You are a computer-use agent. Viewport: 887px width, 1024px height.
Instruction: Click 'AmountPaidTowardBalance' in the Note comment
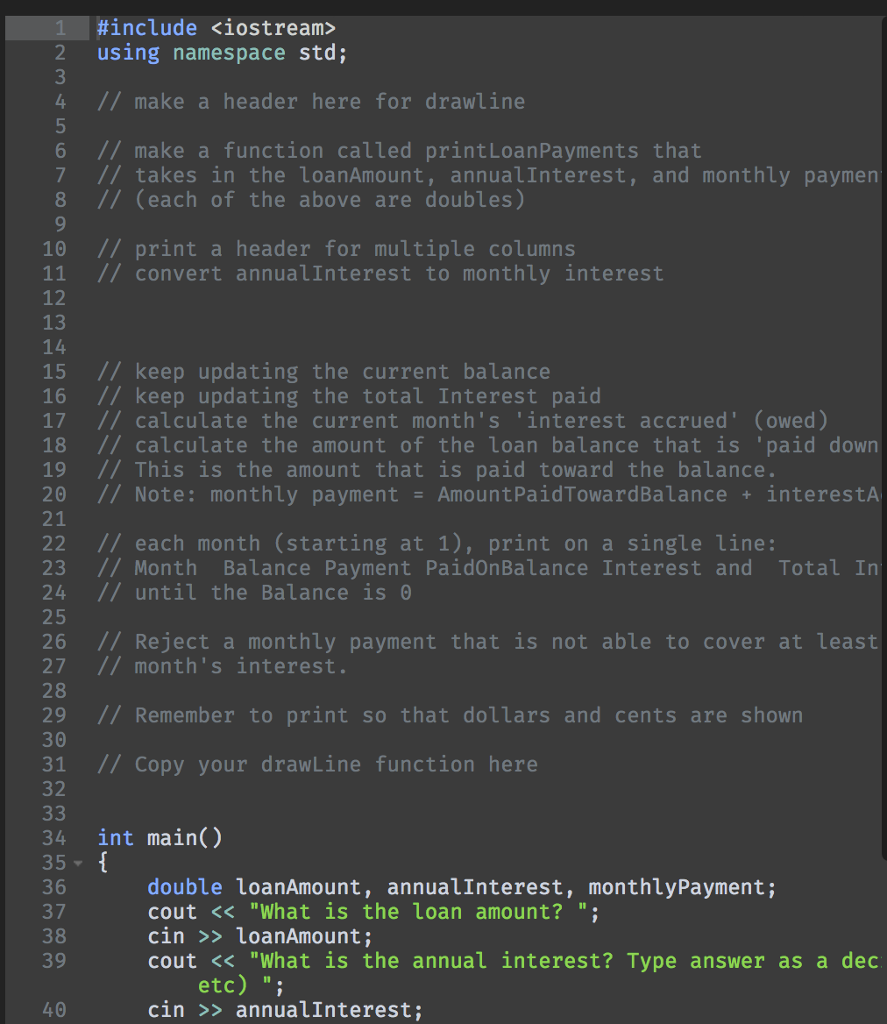click(x=582, y=495)
